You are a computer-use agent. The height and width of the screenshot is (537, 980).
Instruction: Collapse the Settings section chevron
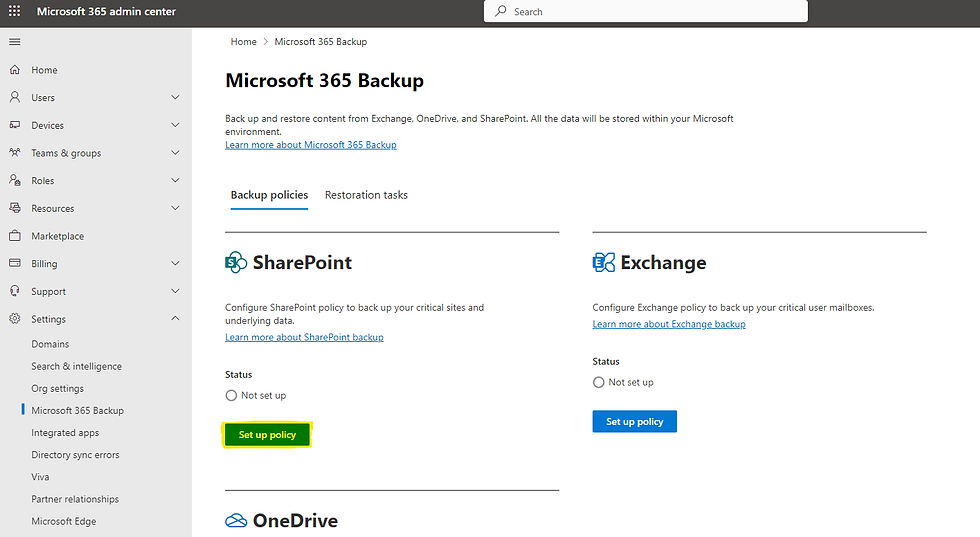(x=176, y=319)
